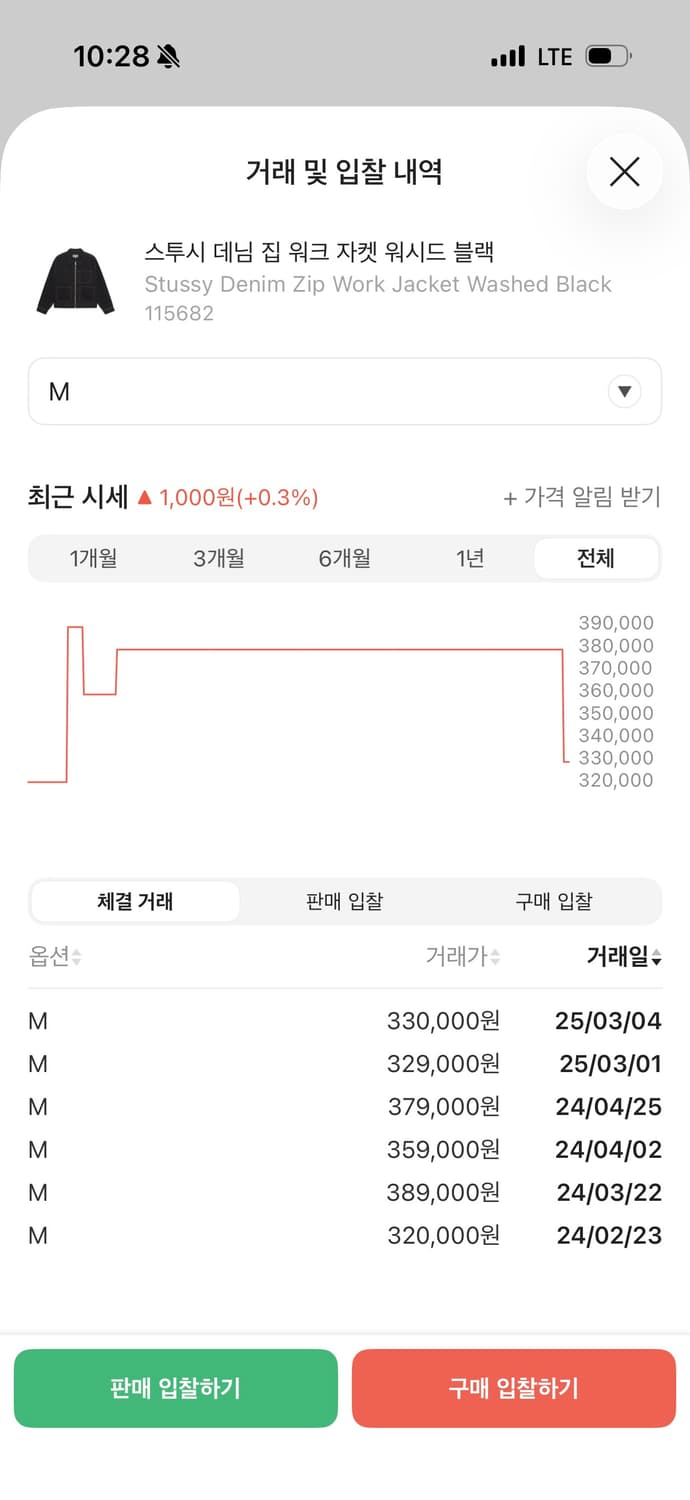Toggle the 1년 chart range
This screenshot has height=1500, width=690.
coord(470,559)
